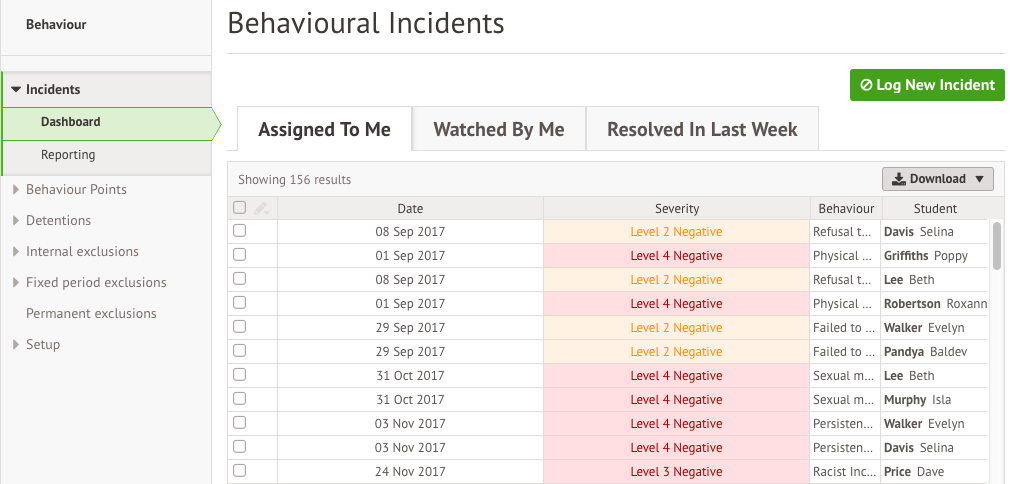Click the download tray icon

tap(898, 179)
